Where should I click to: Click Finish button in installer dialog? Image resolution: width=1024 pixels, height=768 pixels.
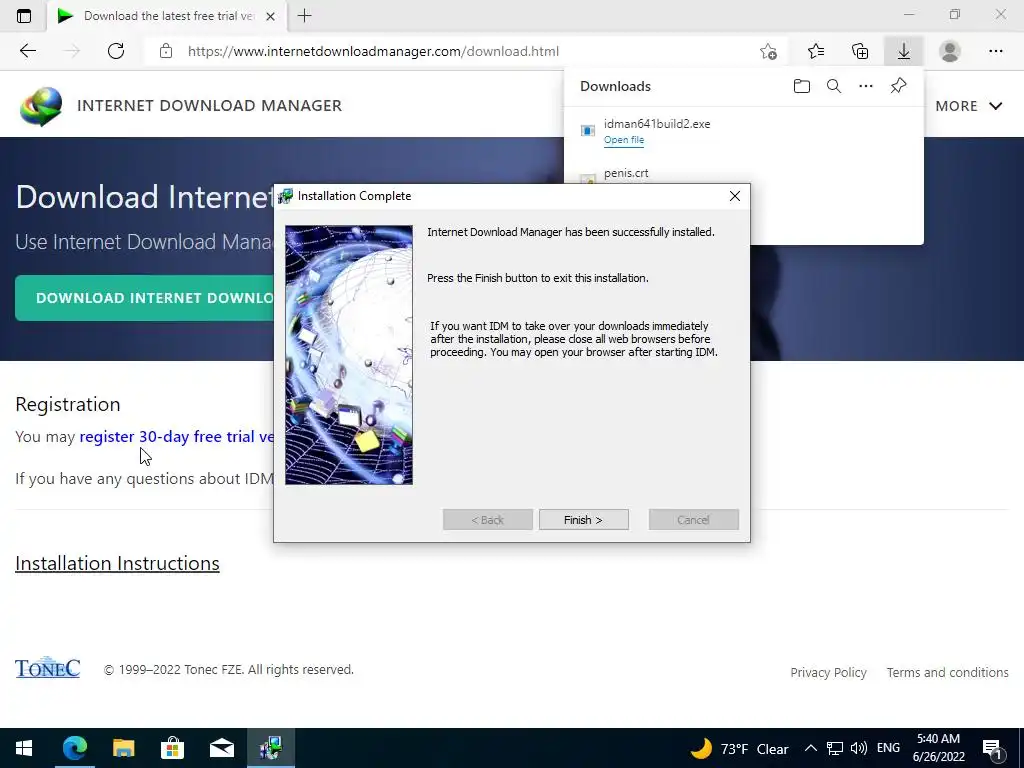pos(584,520)
